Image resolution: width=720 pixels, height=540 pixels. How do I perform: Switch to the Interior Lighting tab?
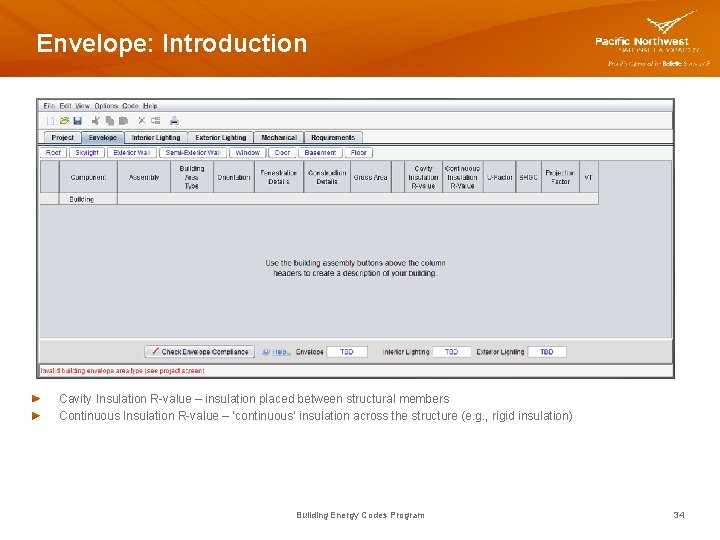(x=156, y=137)
